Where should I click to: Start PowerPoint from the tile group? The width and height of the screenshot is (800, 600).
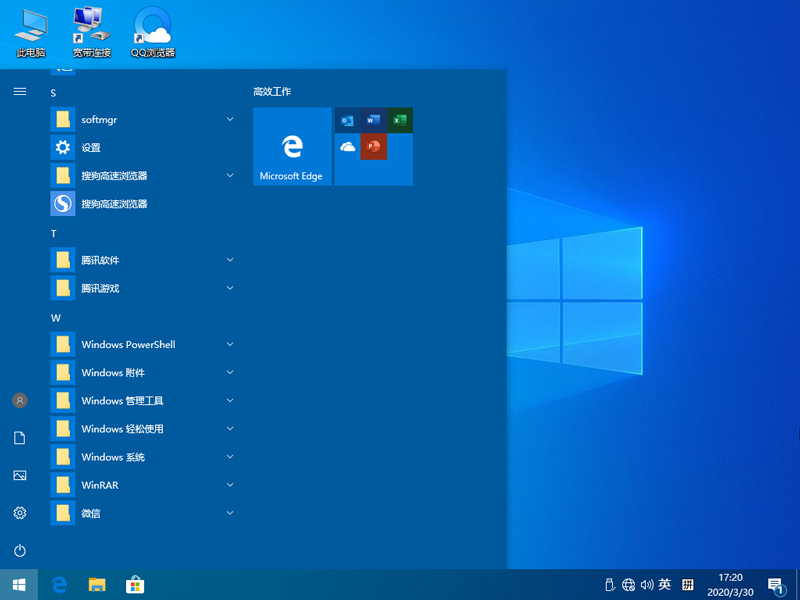click(374, 146)
